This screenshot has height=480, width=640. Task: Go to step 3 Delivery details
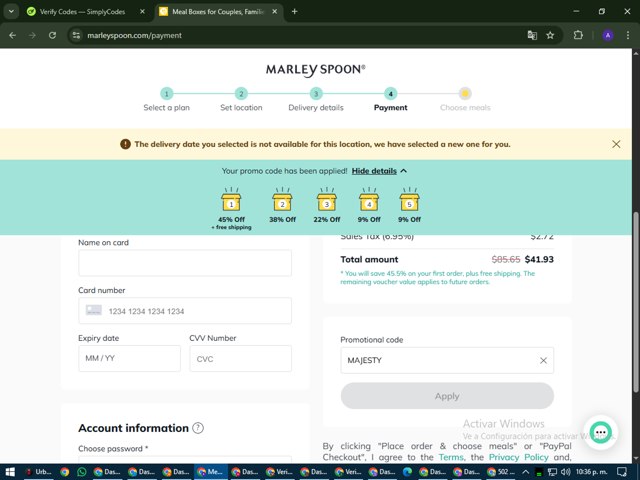point(316,94)
